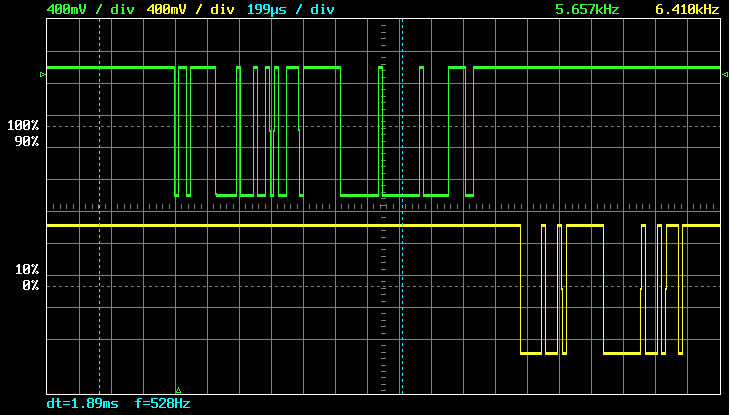Select the 10% reference level label
The width and height of the screenshot is (729, 415).
(27, 270)
